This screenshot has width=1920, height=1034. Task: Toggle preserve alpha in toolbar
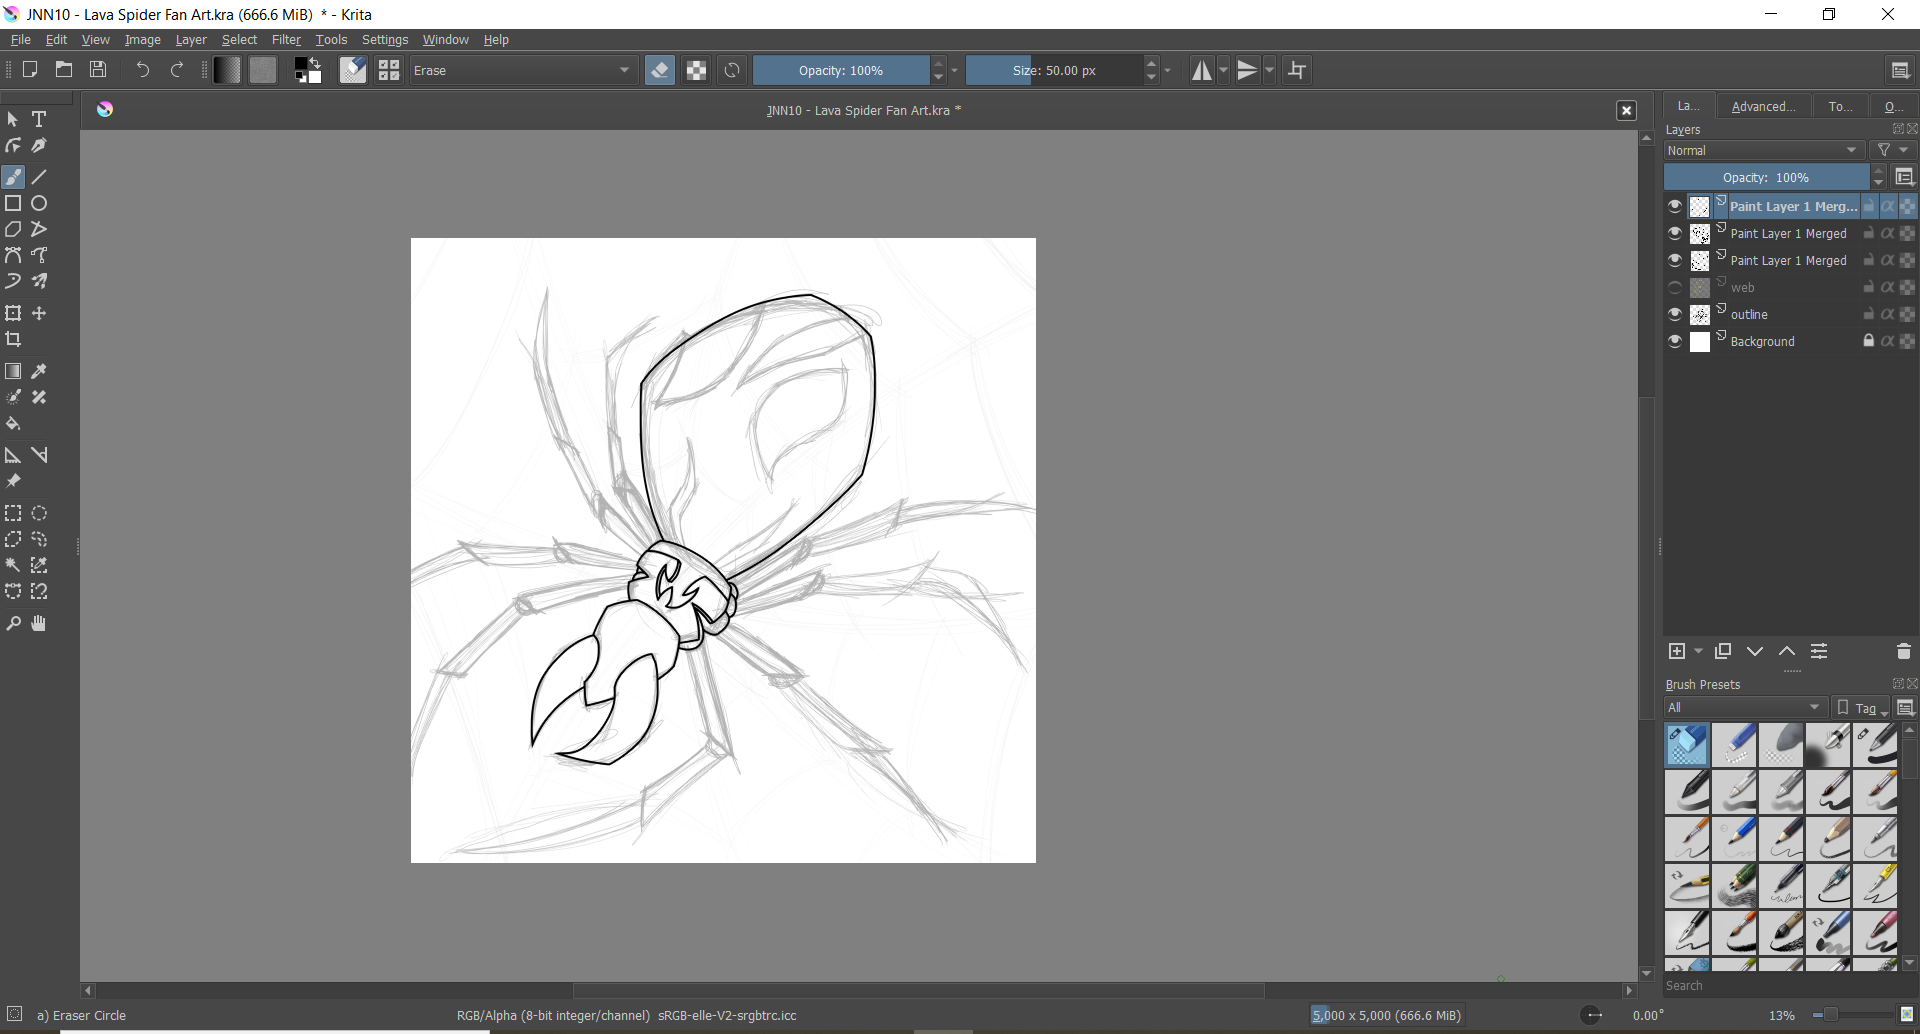pos(697,70)
